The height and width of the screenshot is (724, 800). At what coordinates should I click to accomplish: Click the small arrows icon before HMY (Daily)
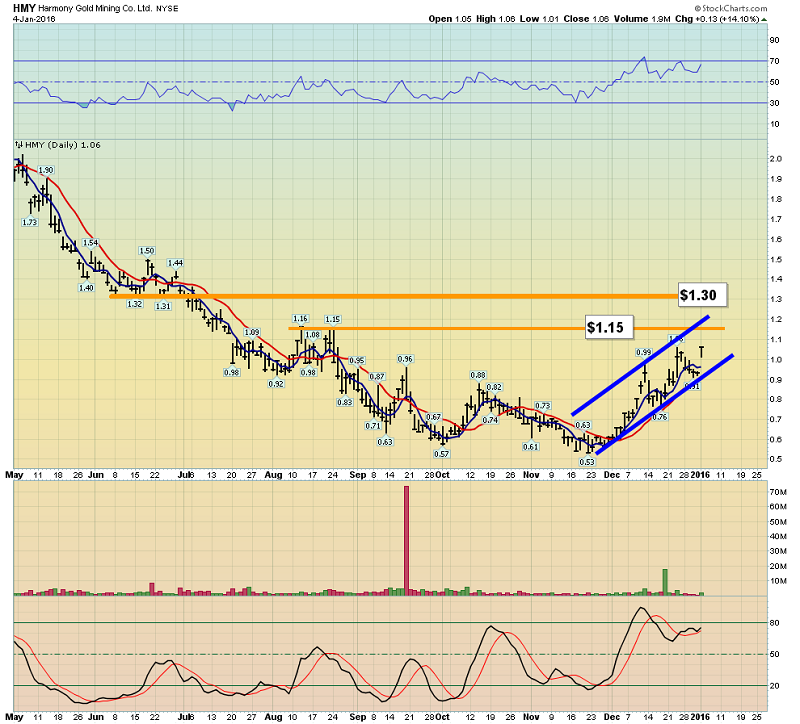(19, 145)
